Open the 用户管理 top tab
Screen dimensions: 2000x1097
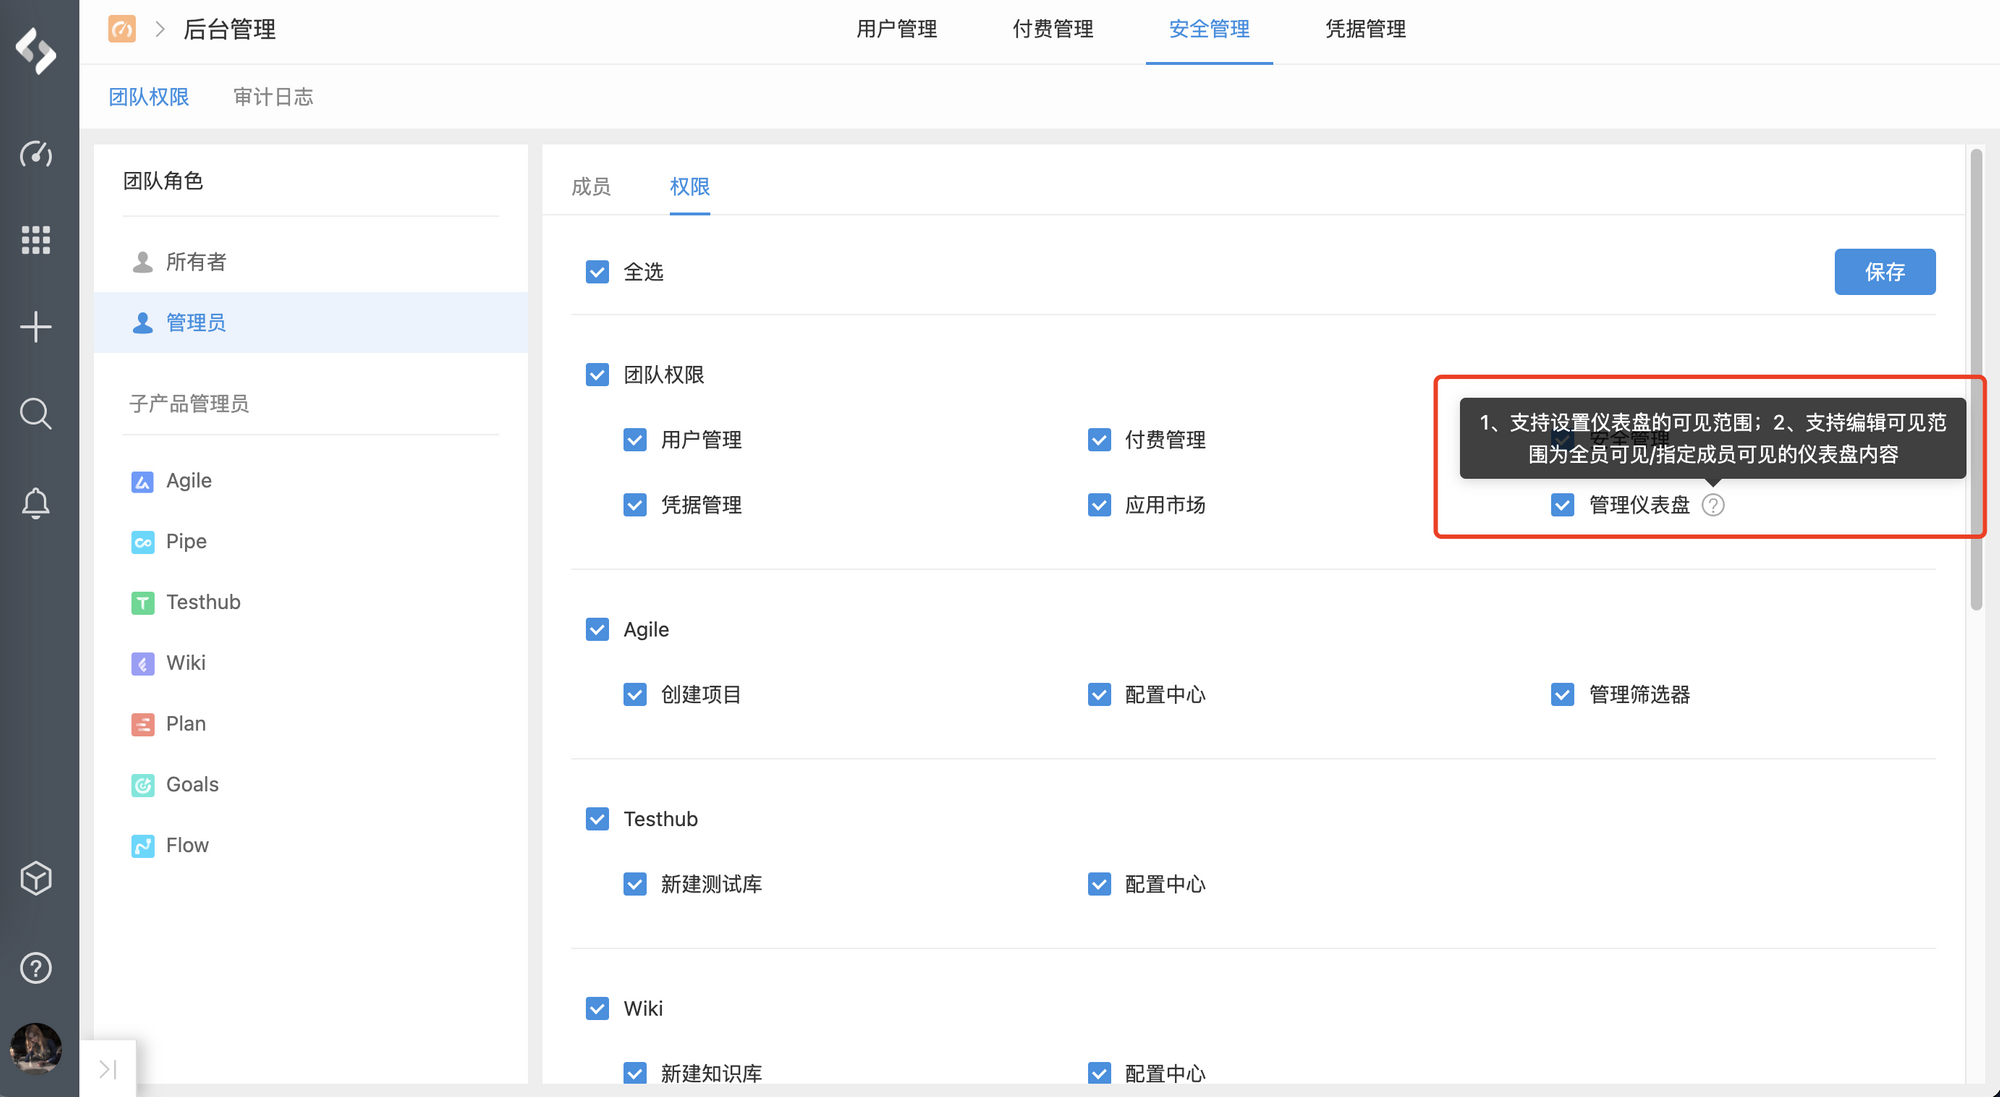[x=897, y=29]
